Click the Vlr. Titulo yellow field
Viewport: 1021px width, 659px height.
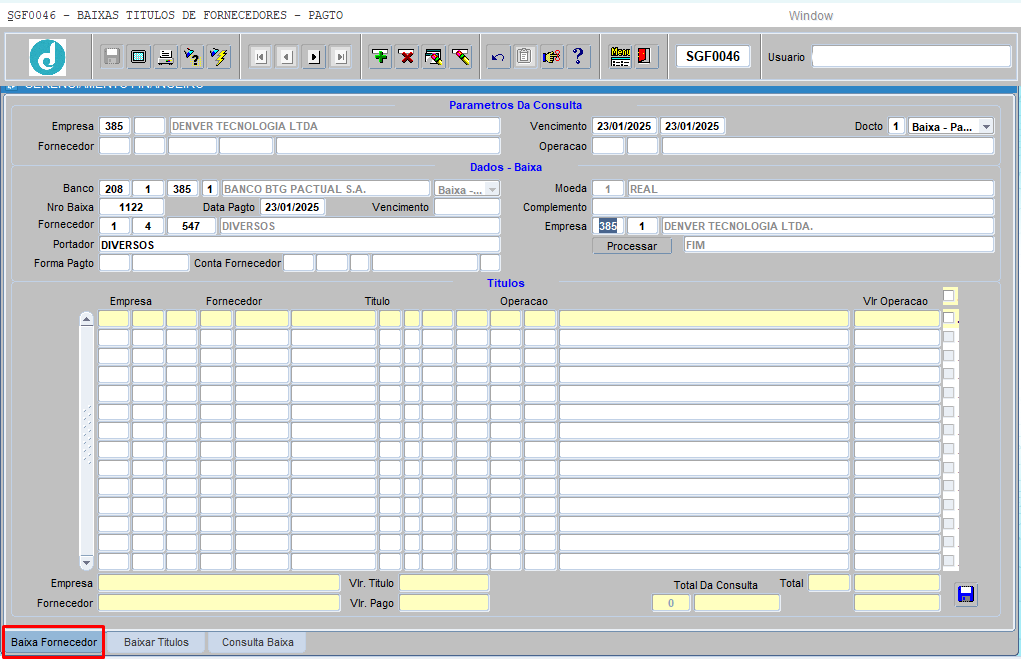(444, 583)
